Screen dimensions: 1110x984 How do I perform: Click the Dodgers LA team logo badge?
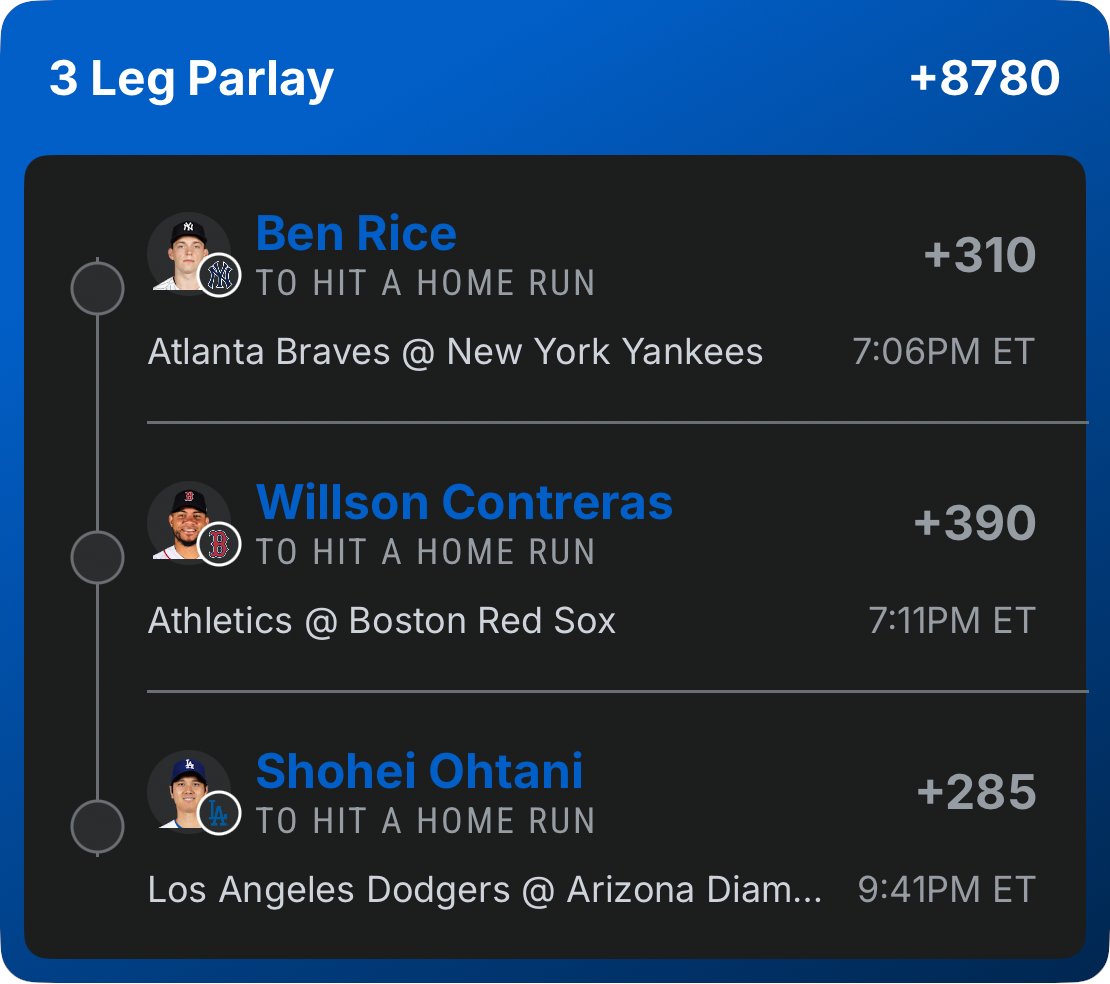219,813
